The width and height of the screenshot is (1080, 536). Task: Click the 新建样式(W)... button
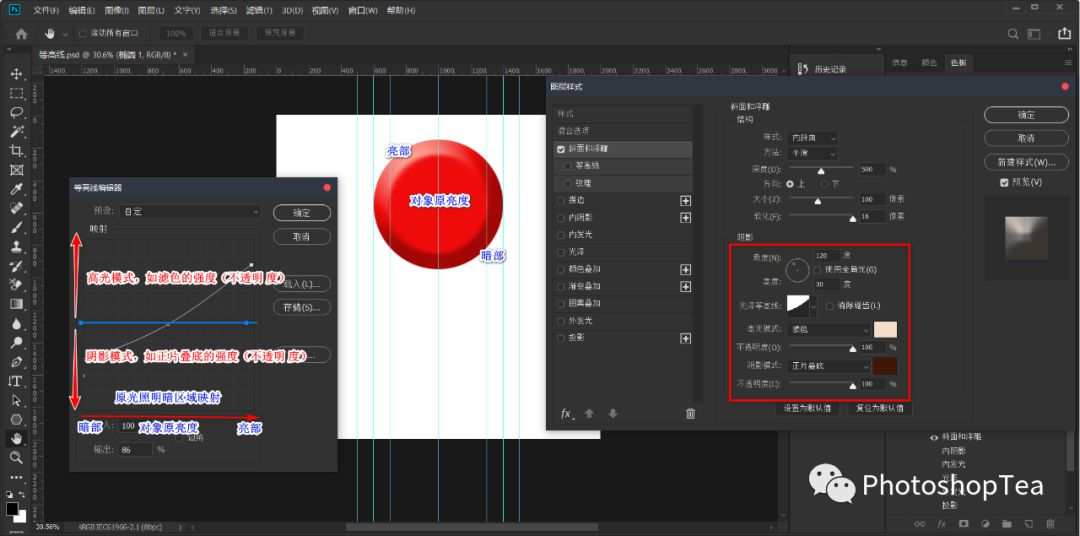coord(1026,163)
